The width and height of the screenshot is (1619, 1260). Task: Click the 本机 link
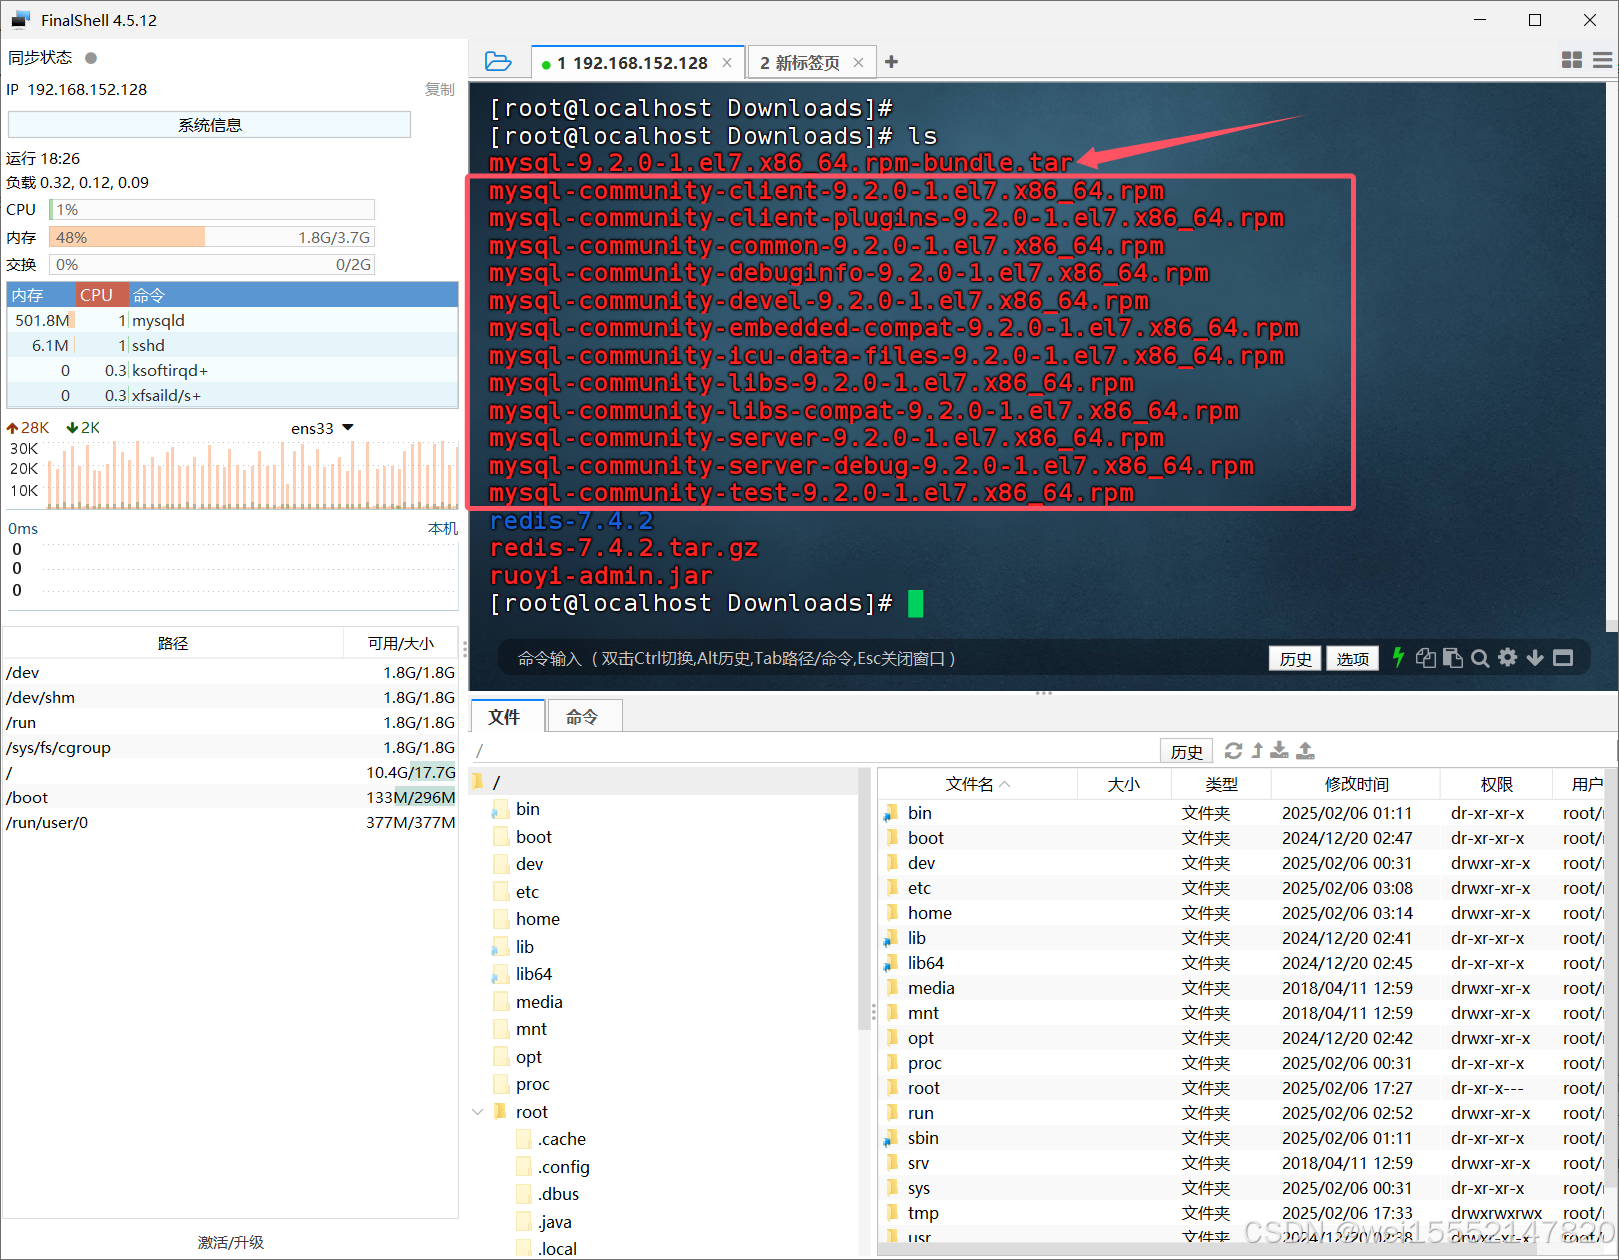(442, 528)
